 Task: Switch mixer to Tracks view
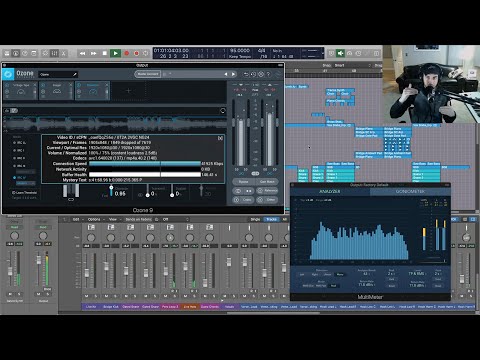tap(272, 219)
